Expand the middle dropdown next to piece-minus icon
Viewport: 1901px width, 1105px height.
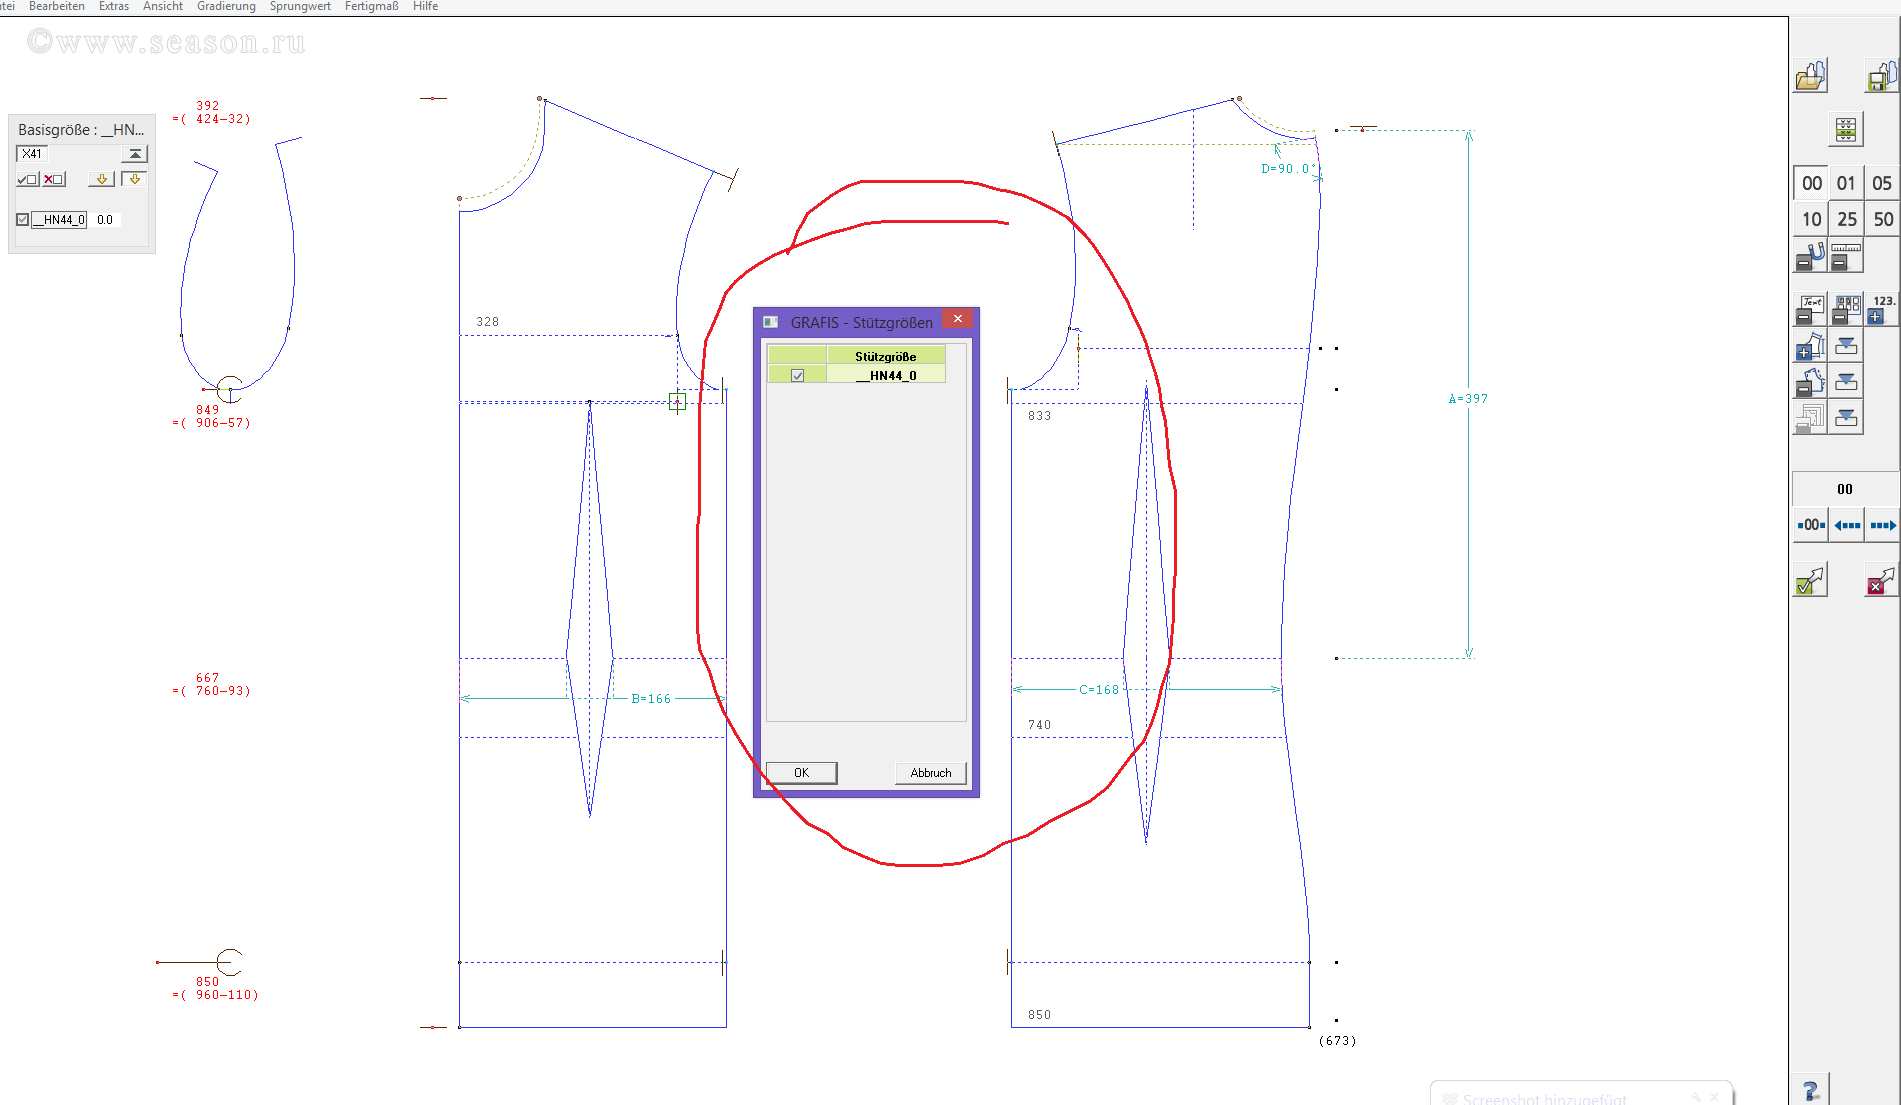[1846, 381]
